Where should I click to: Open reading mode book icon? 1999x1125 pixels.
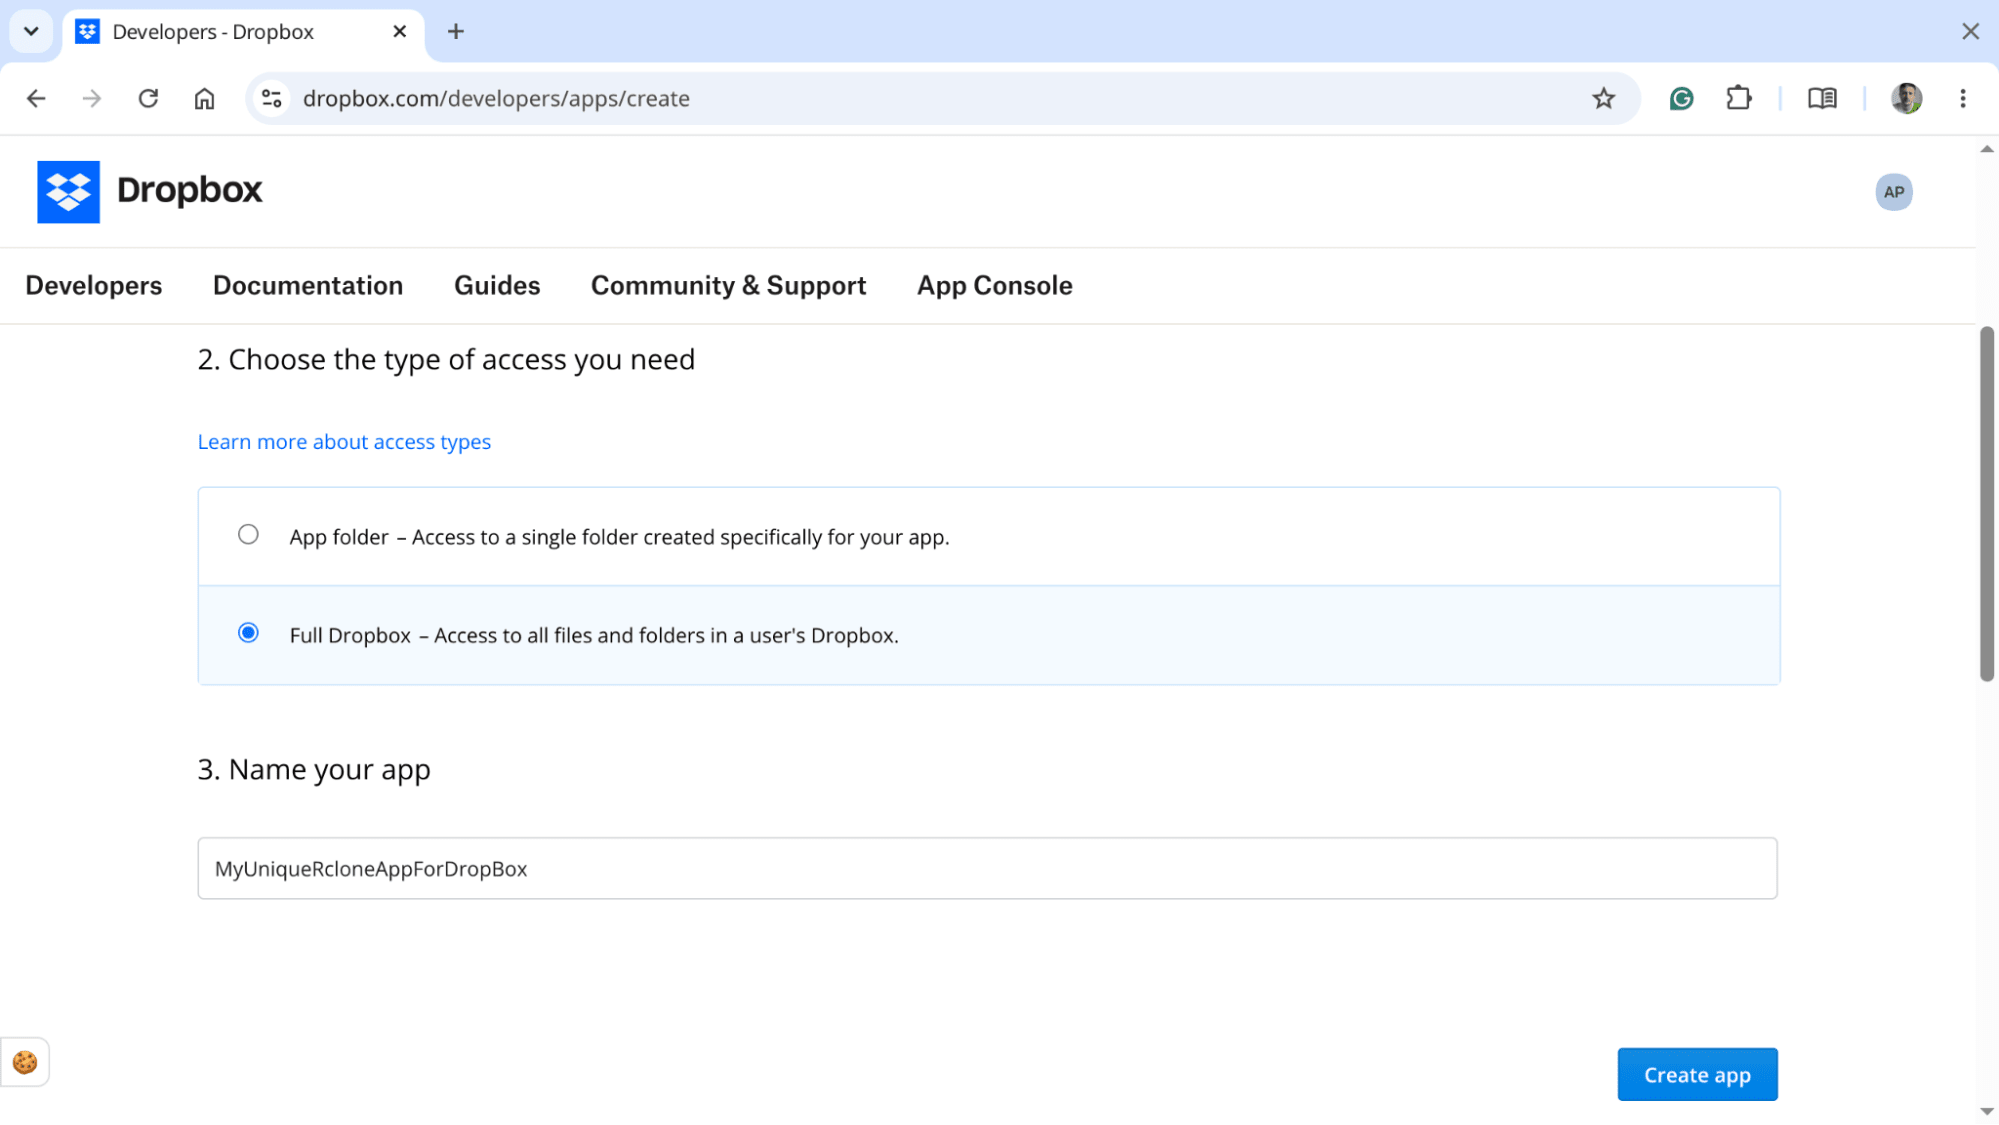(1822, 98)
